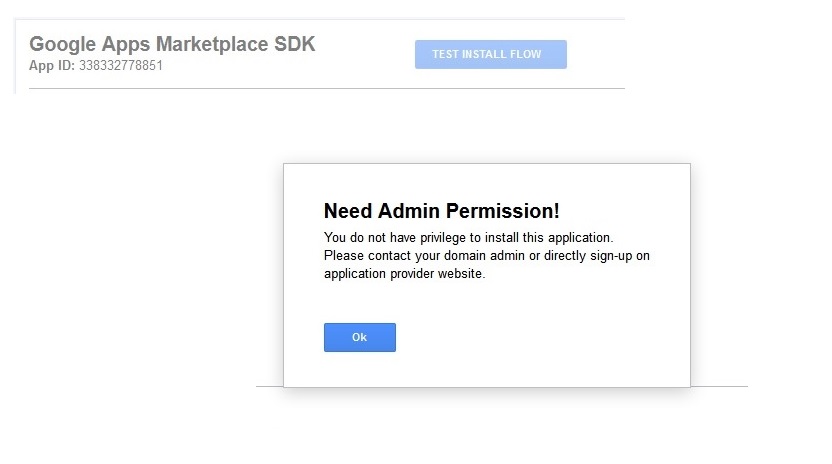Viewport: 832px width, 464px height.
Task: Click empty dialog area right of Ok
Action: (x=540, y=337)
